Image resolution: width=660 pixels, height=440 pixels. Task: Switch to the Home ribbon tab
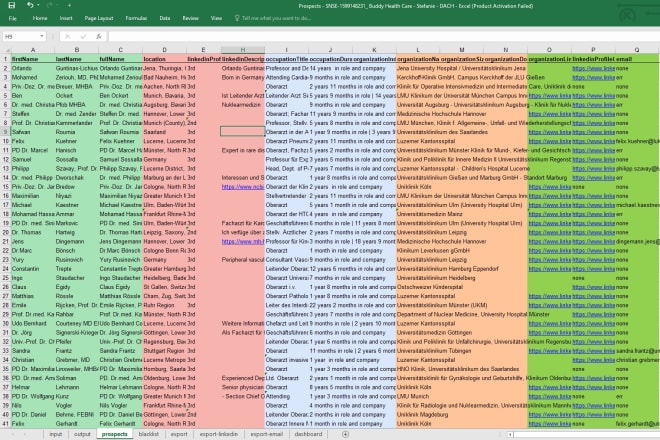click(x=40, y=18)
